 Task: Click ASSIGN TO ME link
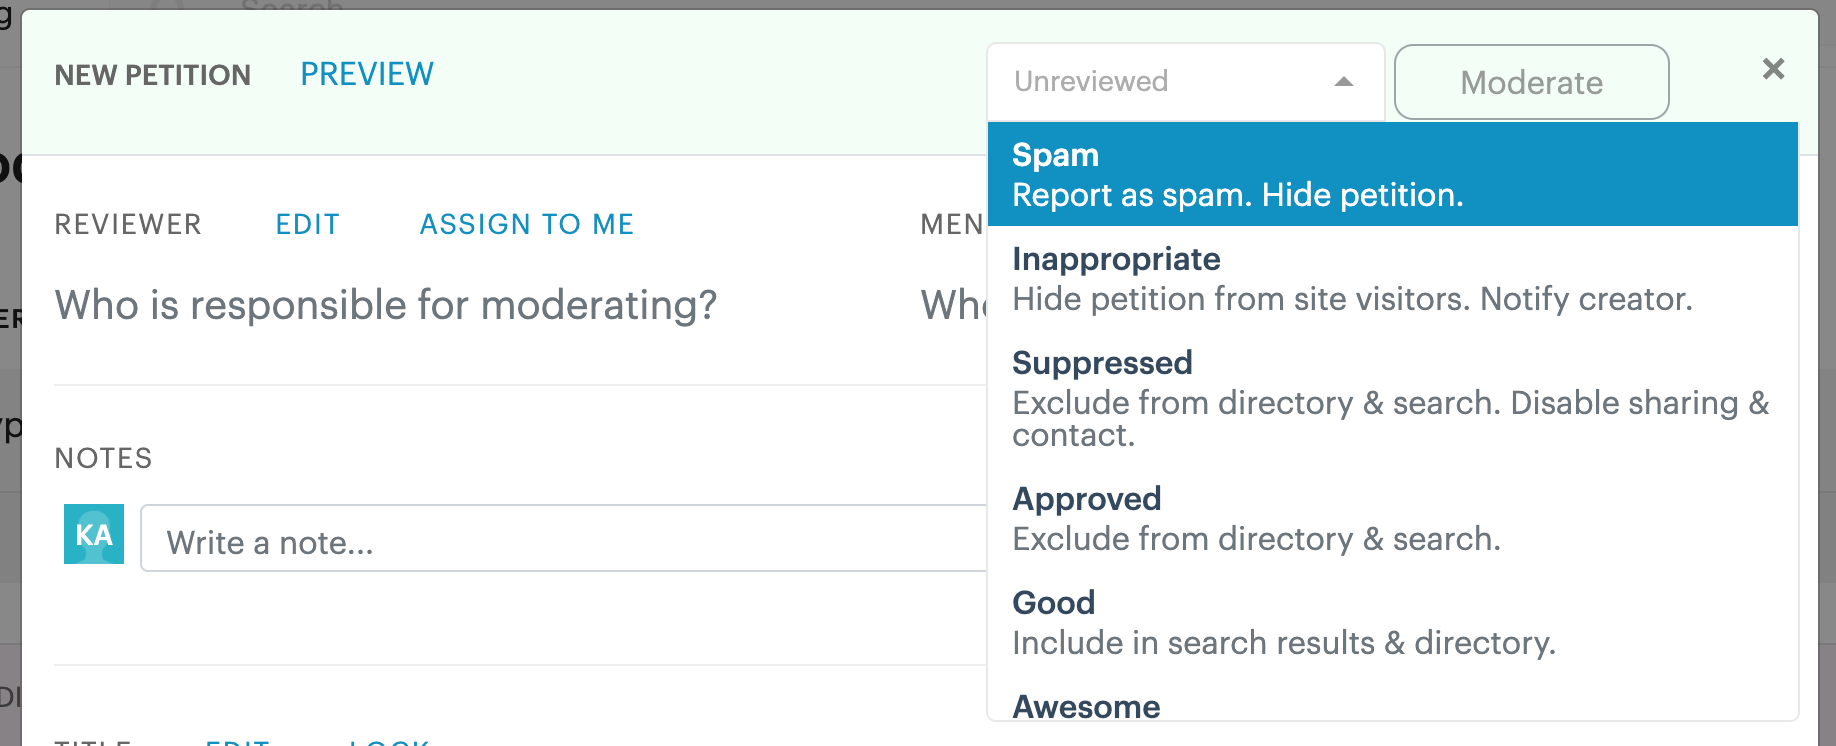tap(527, 224)
